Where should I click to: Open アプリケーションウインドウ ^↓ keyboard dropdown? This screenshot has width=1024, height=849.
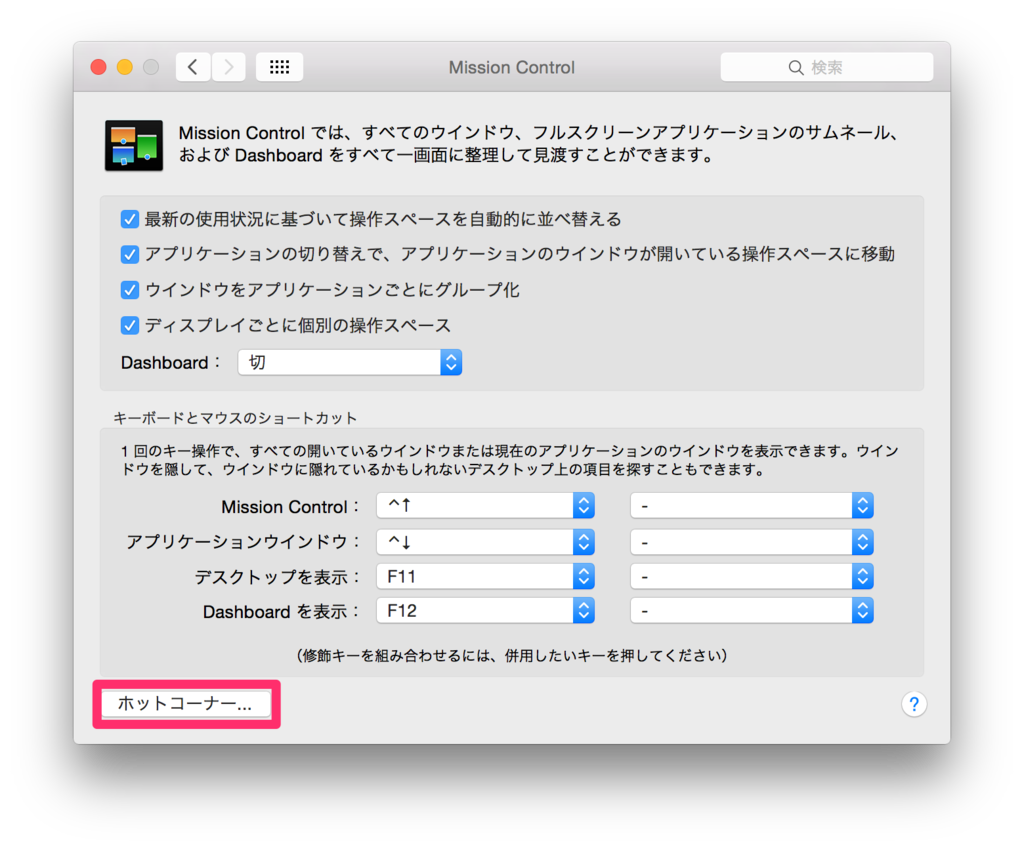[x=485, y=542]
